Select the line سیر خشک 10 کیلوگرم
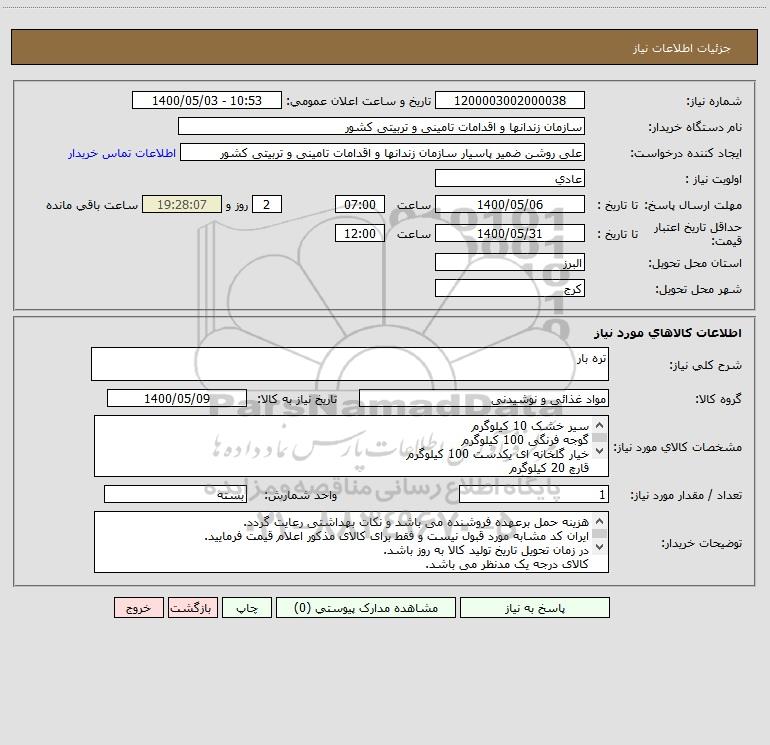Screen dimensions: 770x745 coord(529,426)
